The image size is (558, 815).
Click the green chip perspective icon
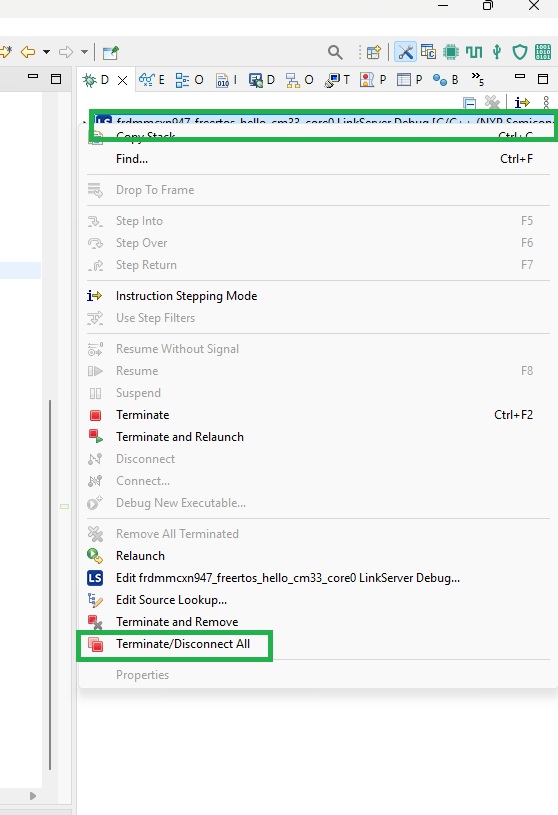pyautogui.click(x=451, y=52)
